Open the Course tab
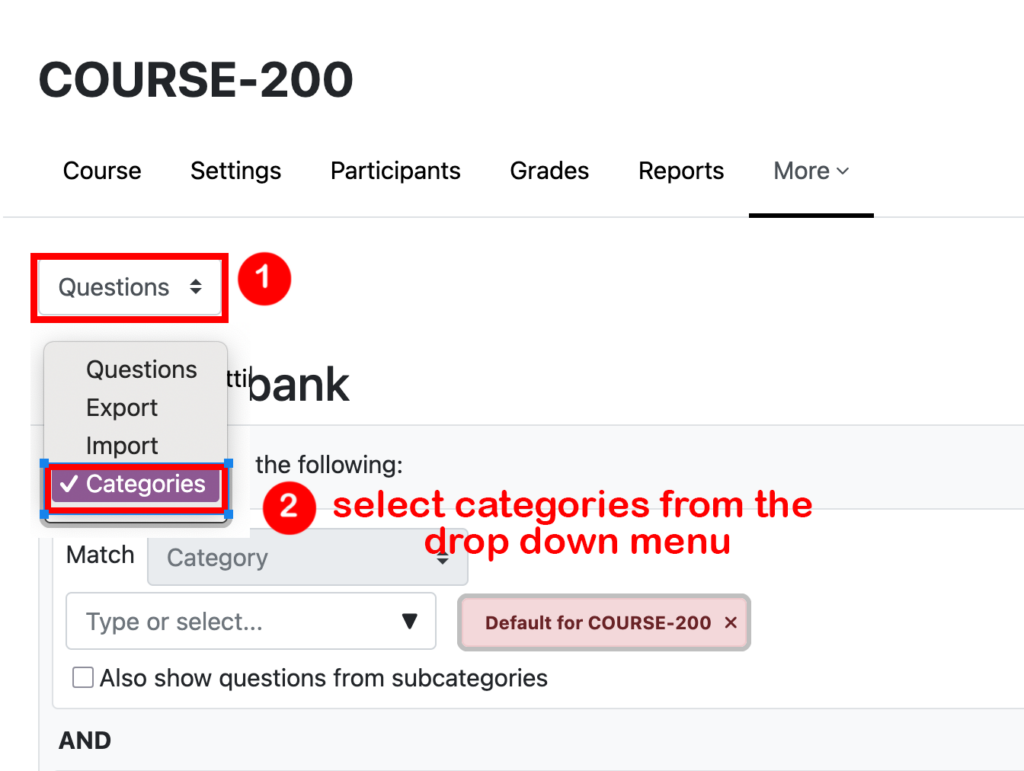The image size is (1024, 771). 102,171
